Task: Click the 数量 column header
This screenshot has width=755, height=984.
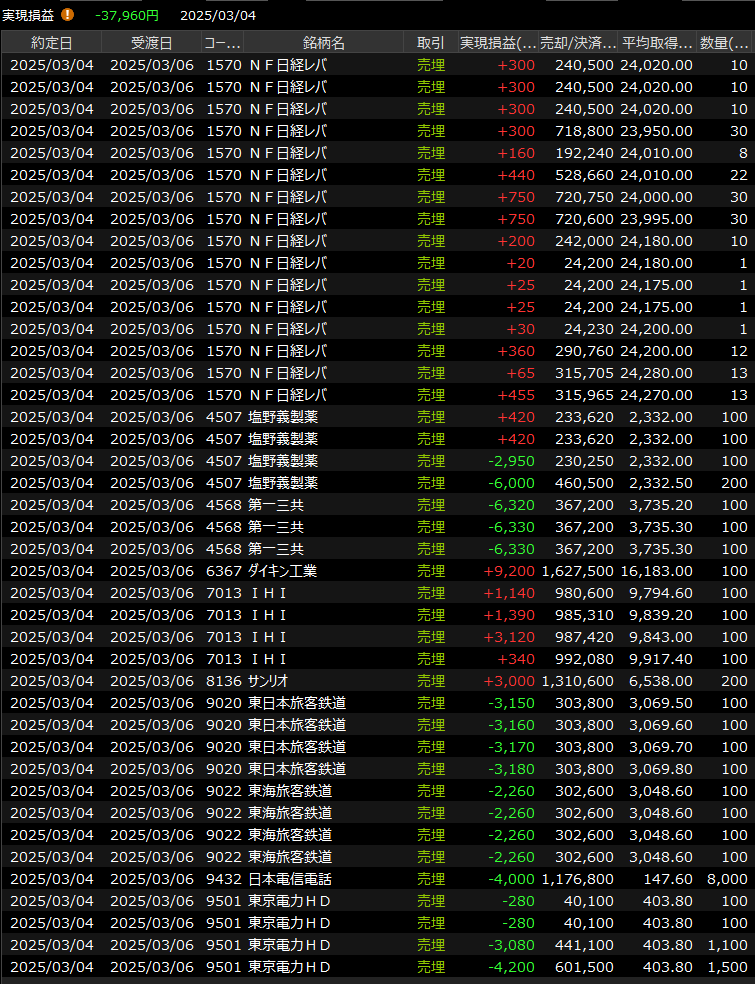Action: click(x=724, y=43)
